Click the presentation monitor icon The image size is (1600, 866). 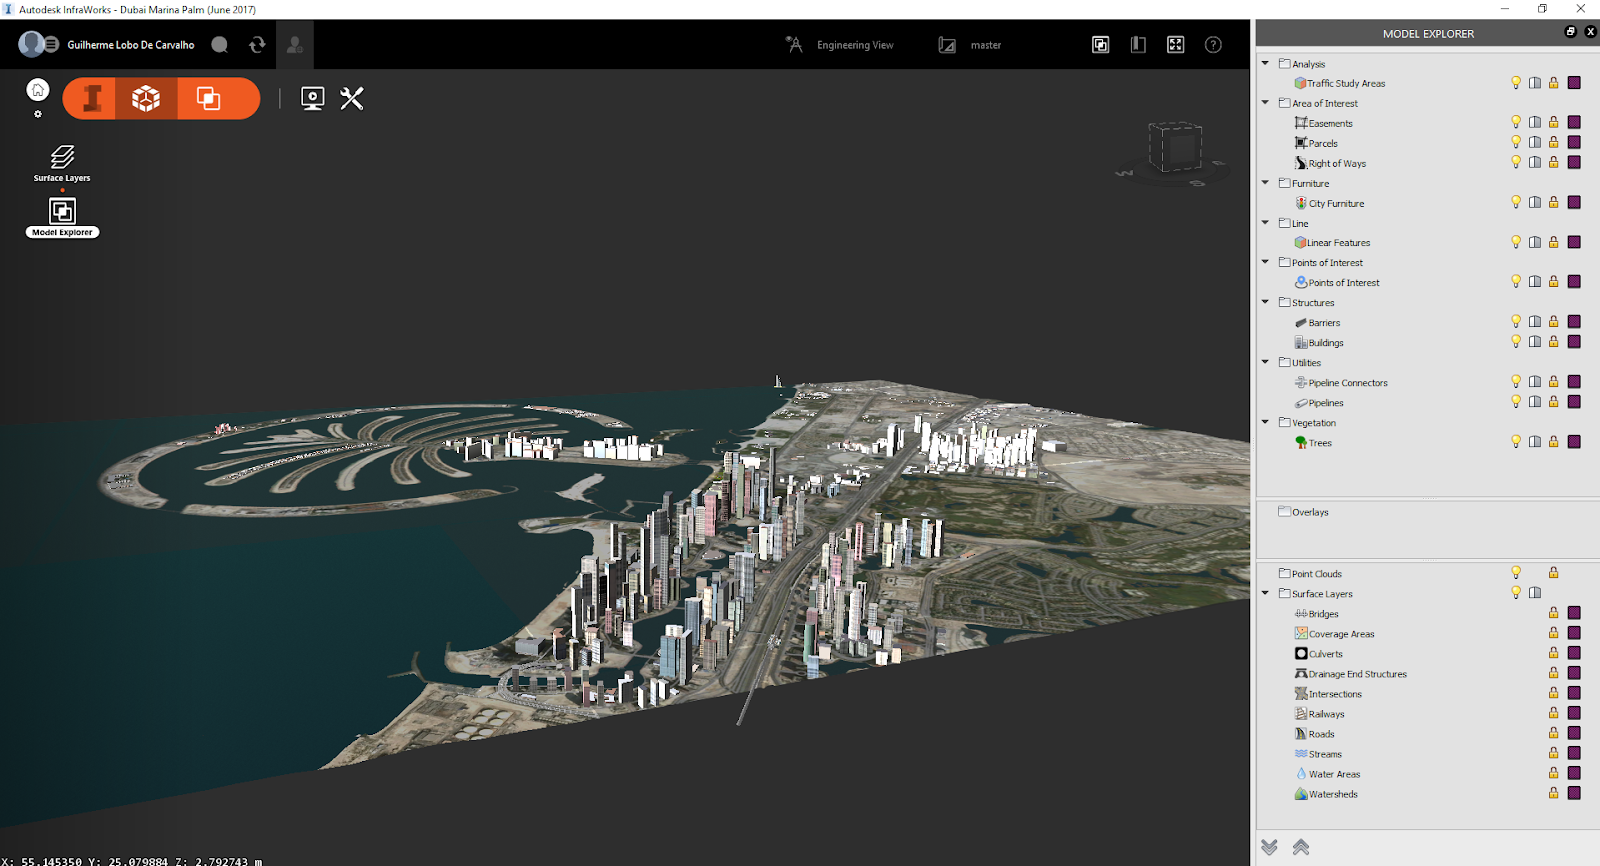click(x=312, y=98)
